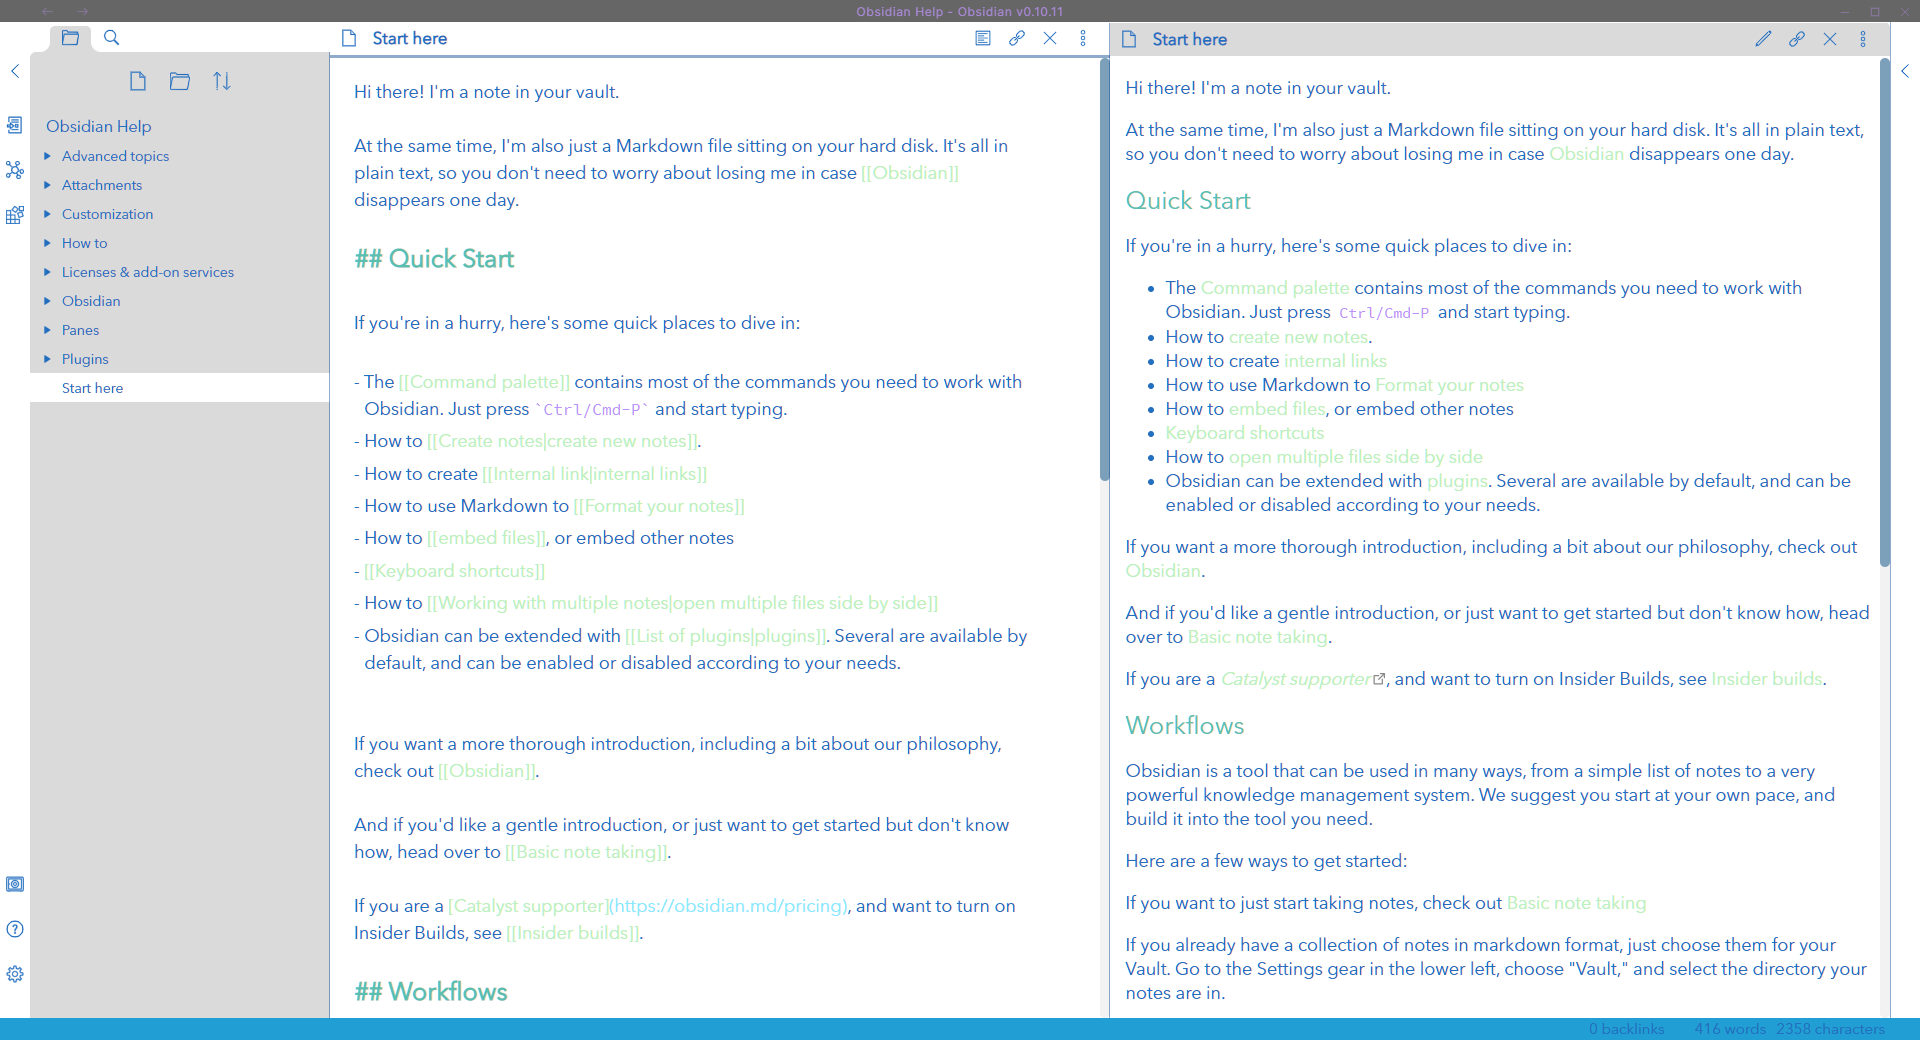Follow Basic note taking link after 'head over to'
The width and height of the screenshot is (1920, 1040).
[1258, 637]
